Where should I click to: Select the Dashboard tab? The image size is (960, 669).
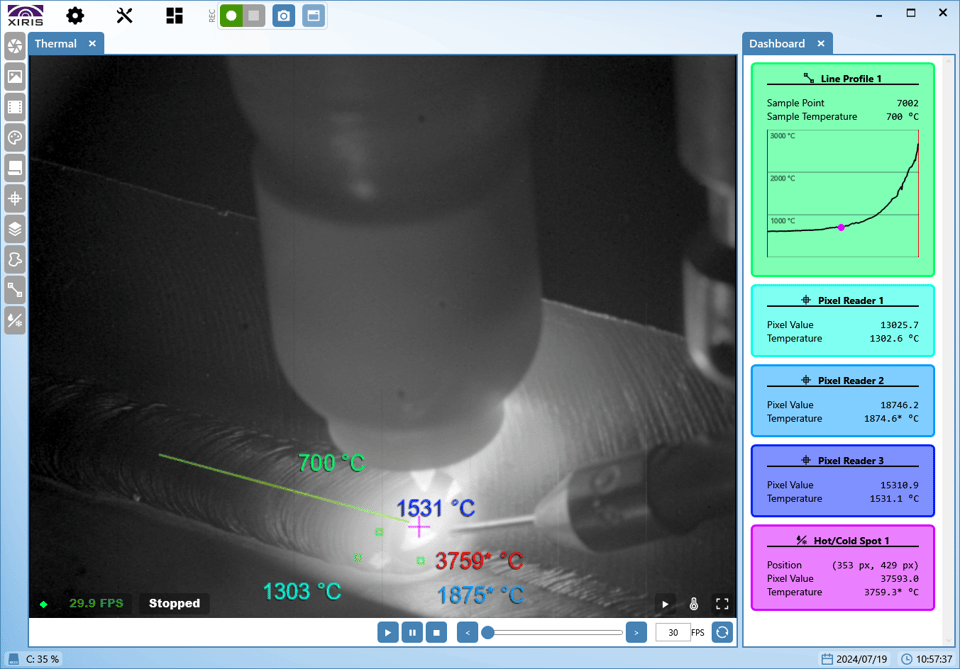[x=779, y=43]
